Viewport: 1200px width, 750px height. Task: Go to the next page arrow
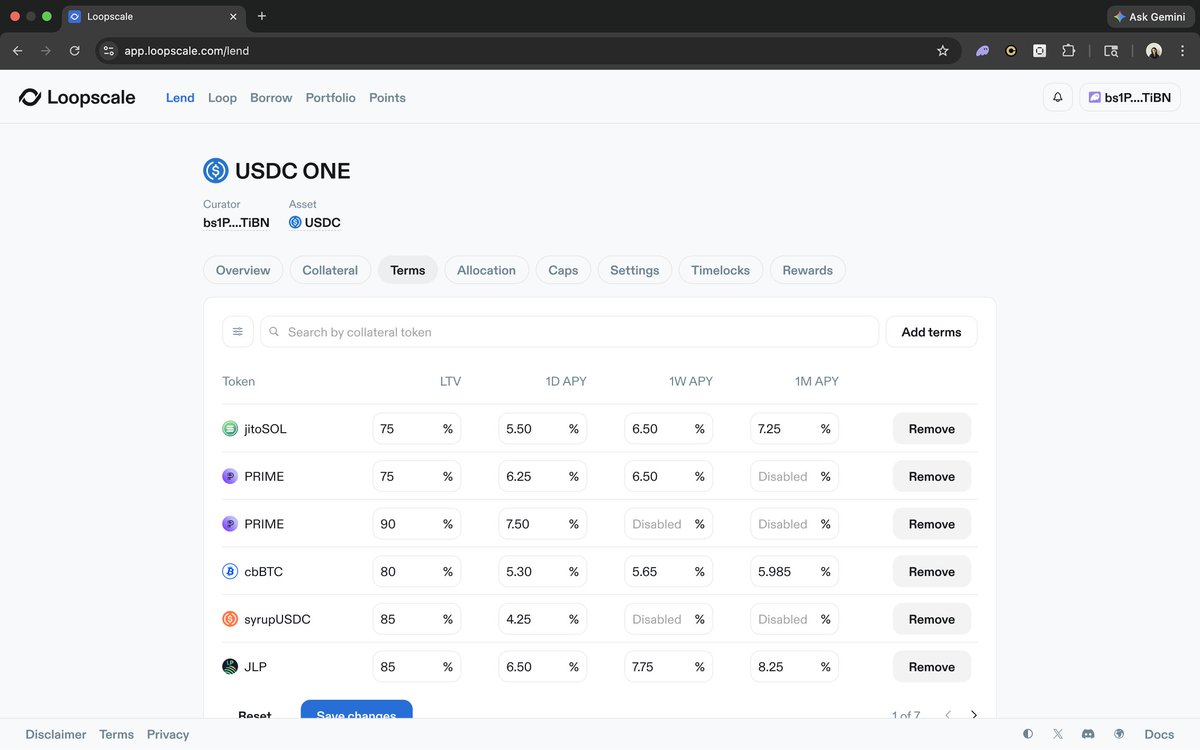point(974,715)
